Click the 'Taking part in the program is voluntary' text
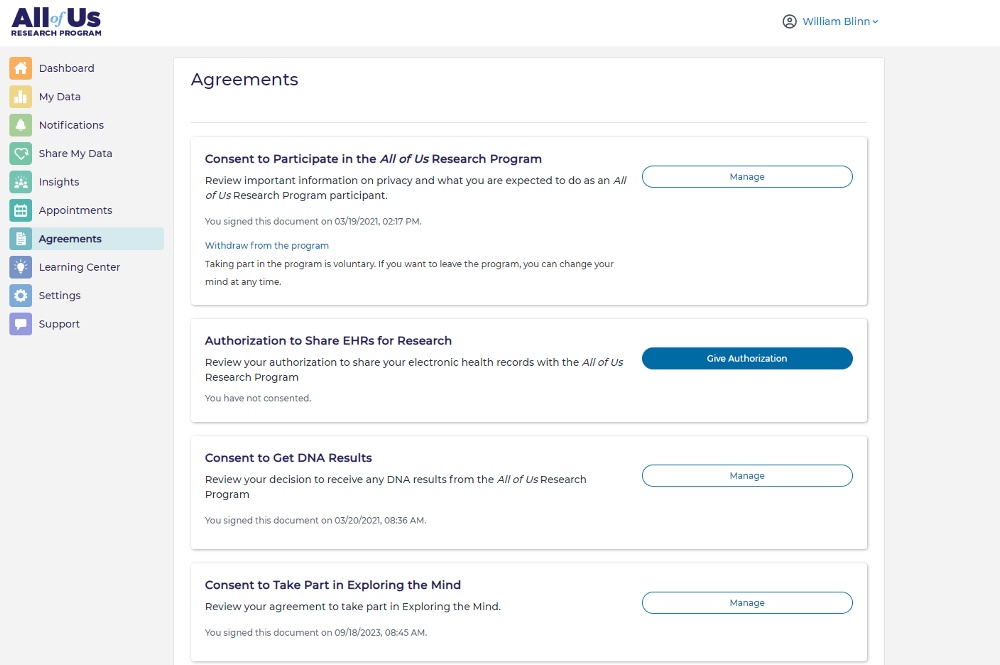 click(x=409, y=273)
